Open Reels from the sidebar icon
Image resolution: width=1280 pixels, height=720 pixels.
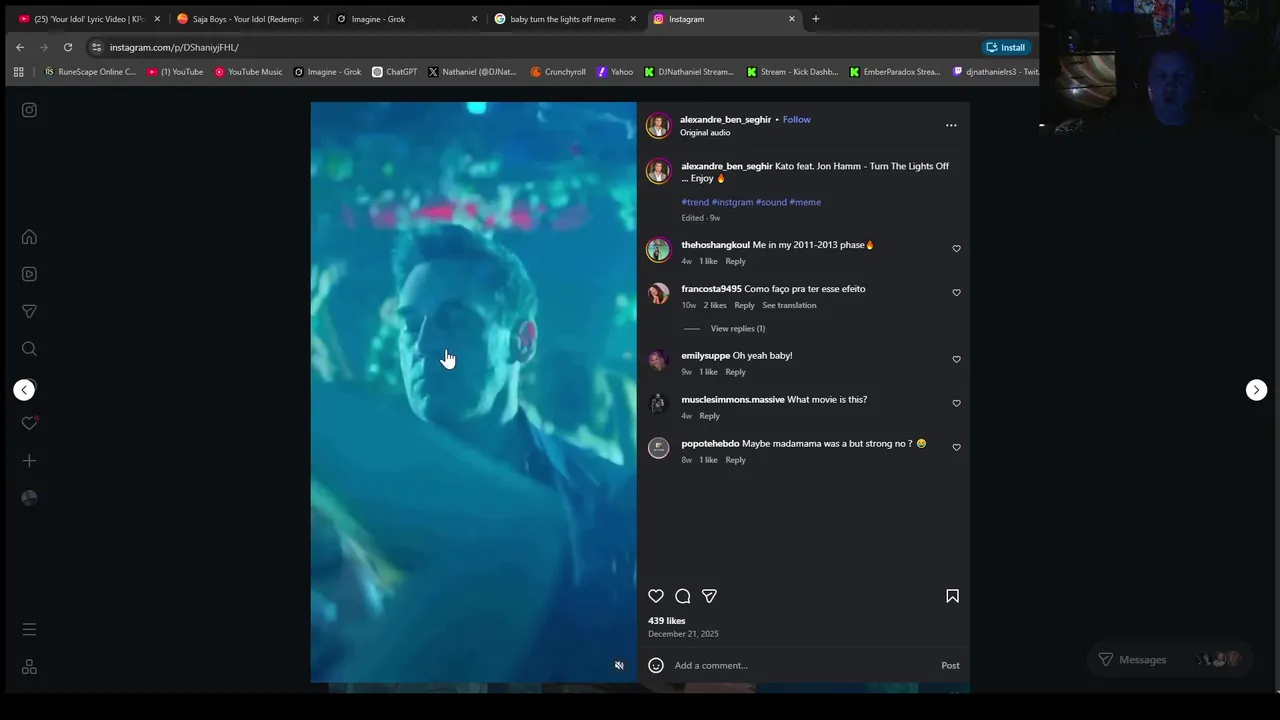tap(29, 274)
